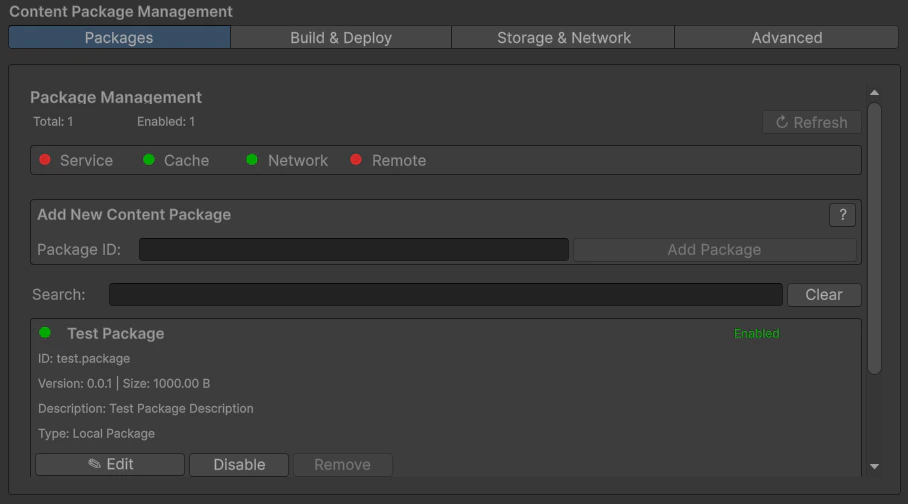This screenshot has height=504, width=908.
Task: Click the Refresh button
Action: coord(812,122)
